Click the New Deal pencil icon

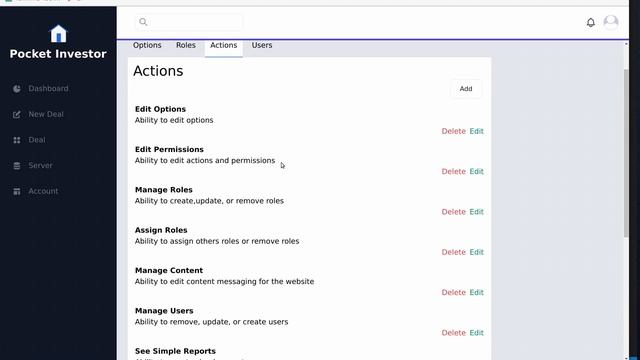(x=17, y=114)
